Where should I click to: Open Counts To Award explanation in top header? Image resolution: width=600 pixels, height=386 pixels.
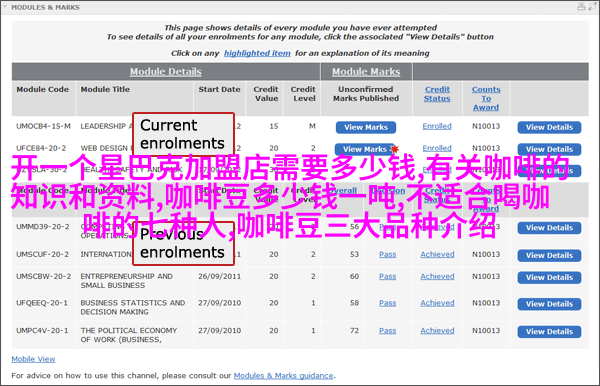click(486, 98)
